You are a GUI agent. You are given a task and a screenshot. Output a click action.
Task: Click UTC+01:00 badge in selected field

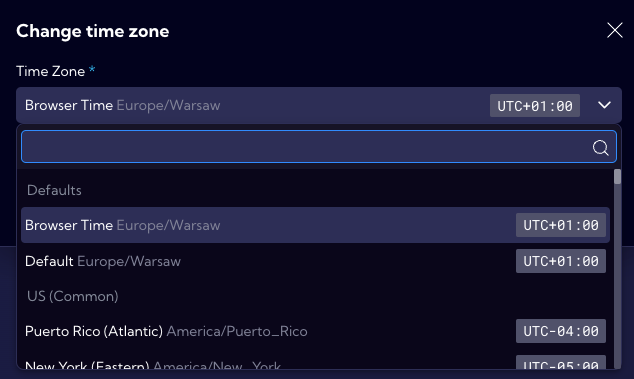[535, 106]
